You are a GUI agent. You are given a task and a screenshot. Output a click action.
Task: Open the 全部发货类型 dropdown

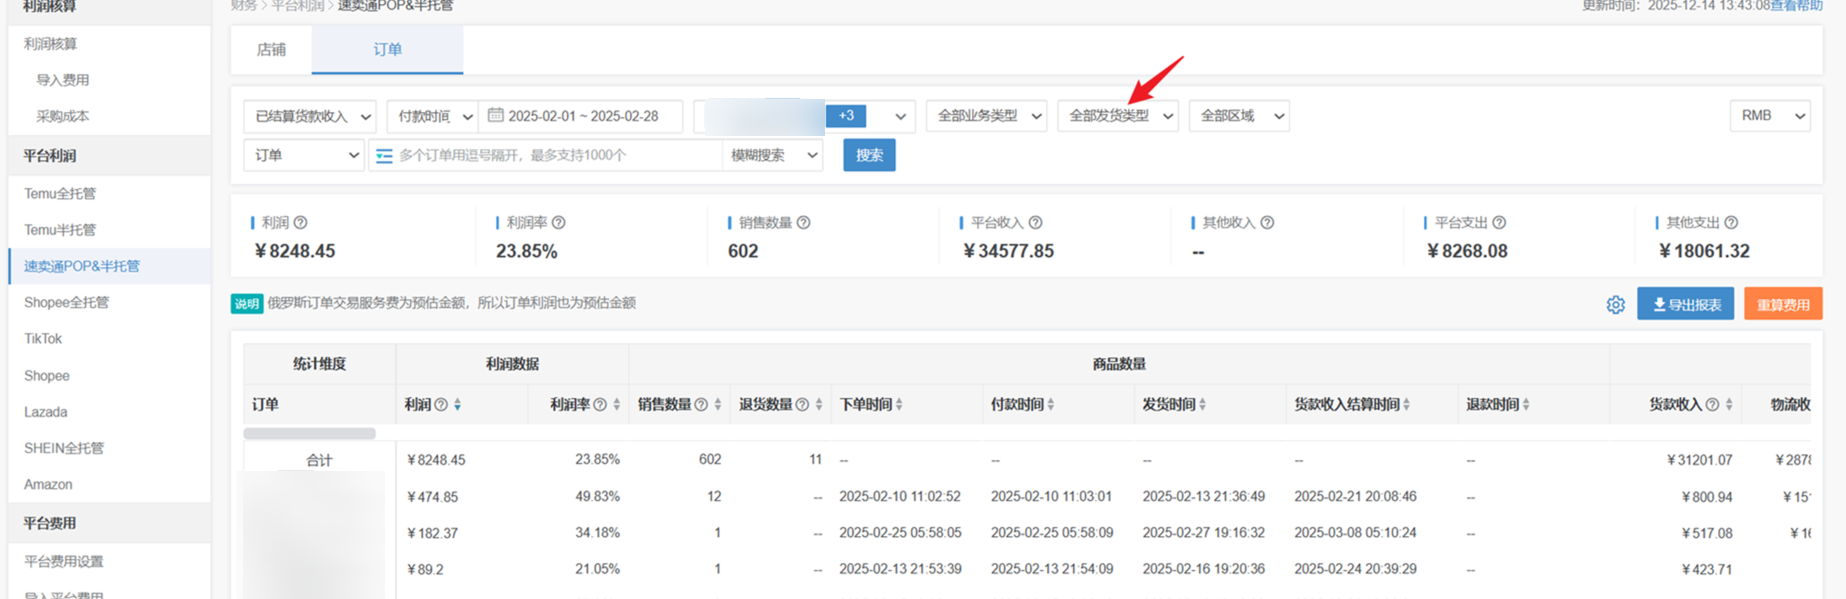1118,116
